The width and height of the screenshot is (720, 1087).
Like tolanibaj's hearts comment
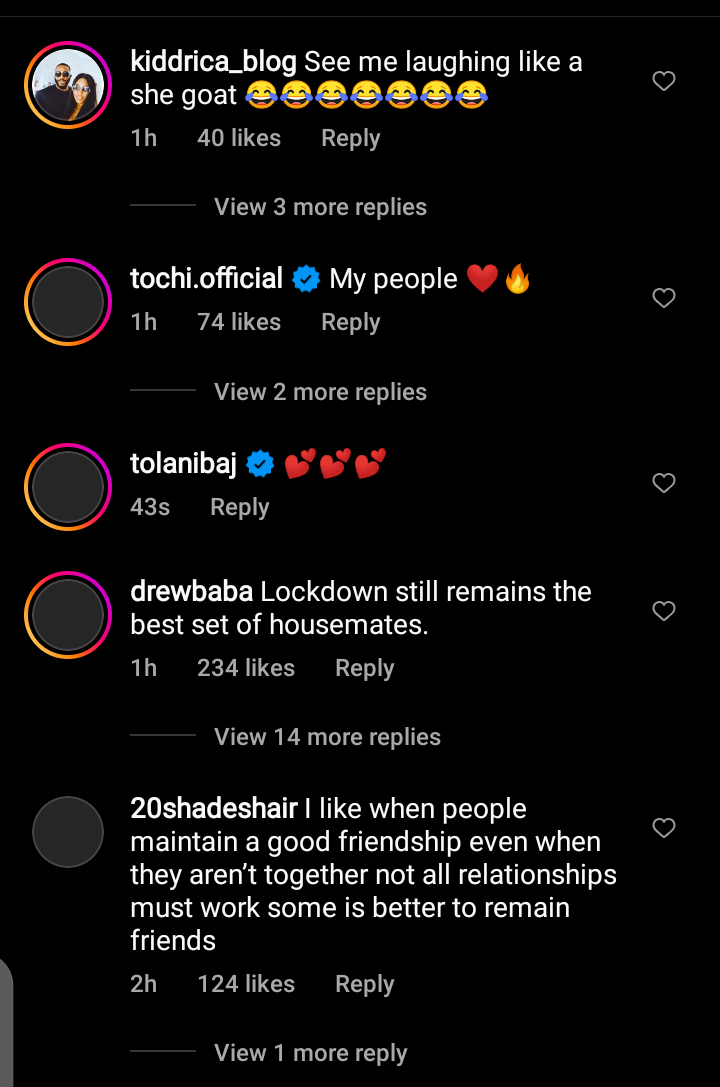tap(664, 483)
